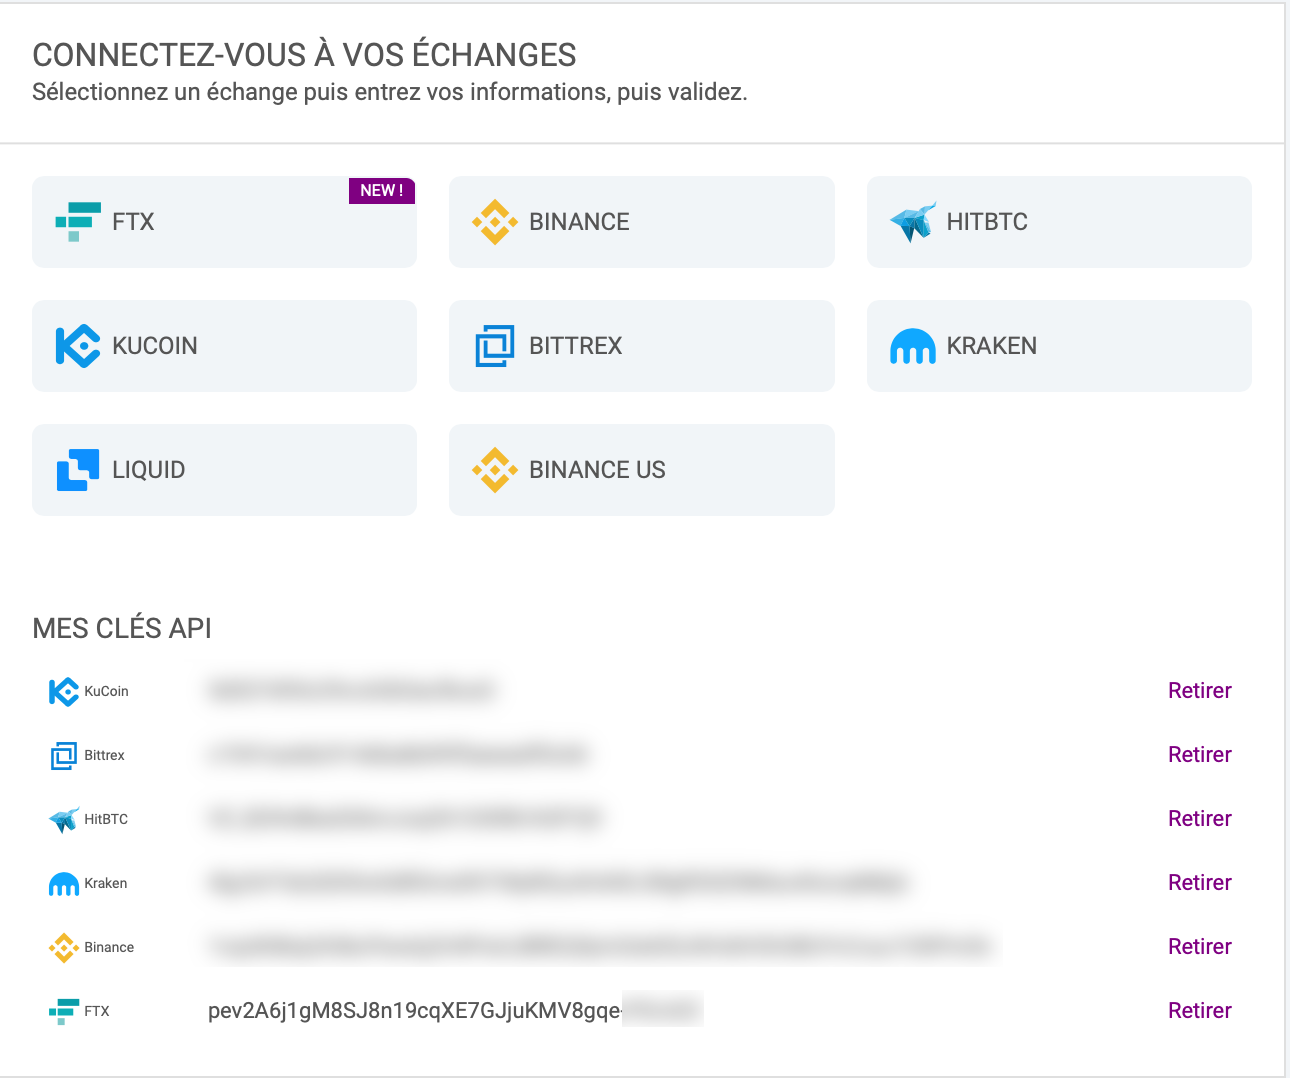Click HitBTC icon in API keys list

coord(64,820)
